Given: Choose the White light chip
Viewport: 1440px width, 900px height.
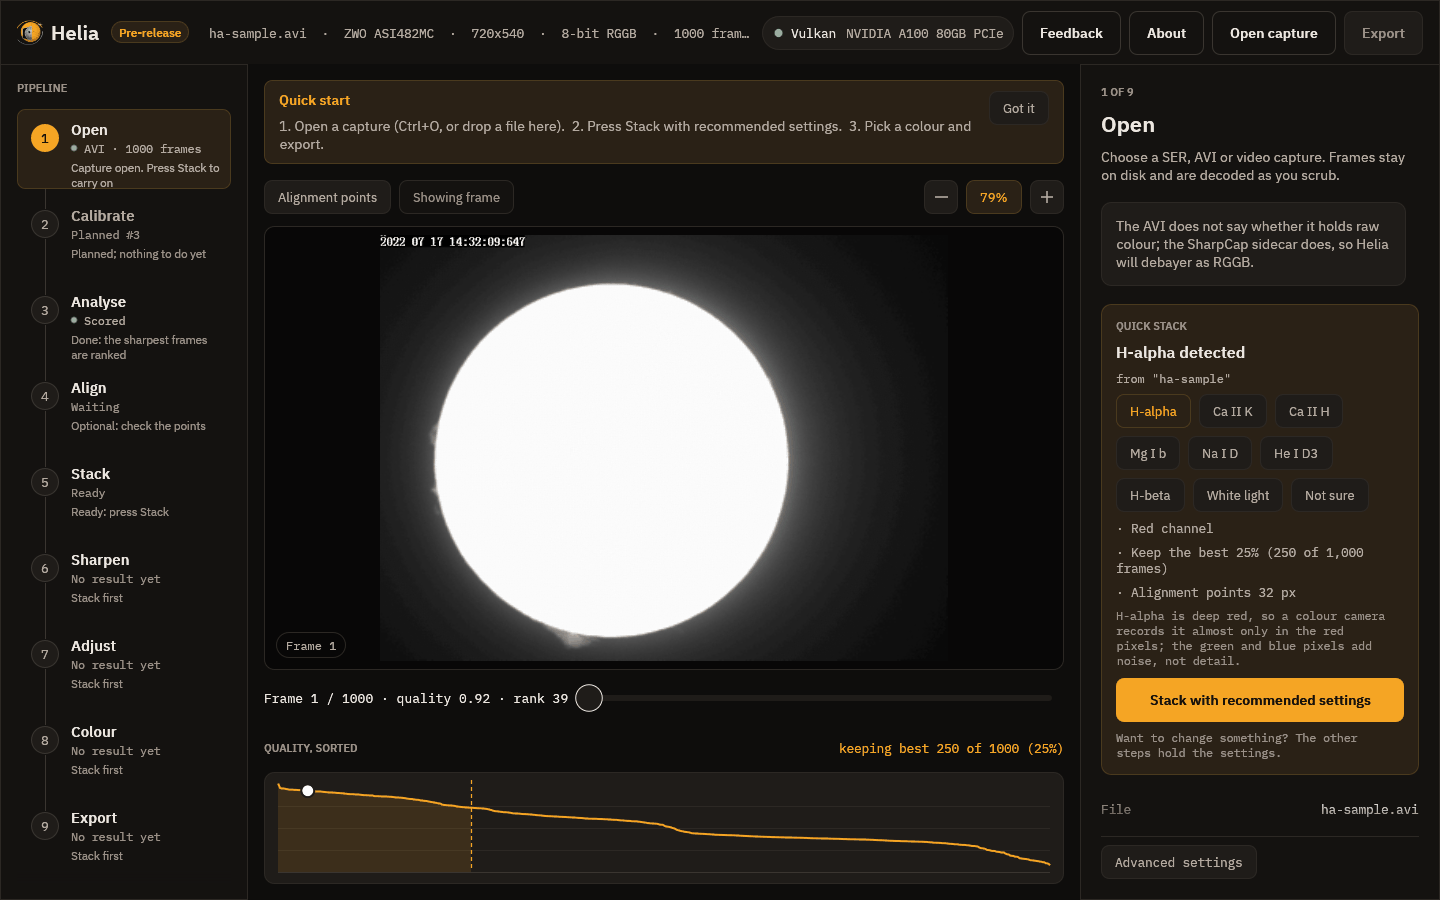Looking at the screenshot, I should [x=1238, y=495].
